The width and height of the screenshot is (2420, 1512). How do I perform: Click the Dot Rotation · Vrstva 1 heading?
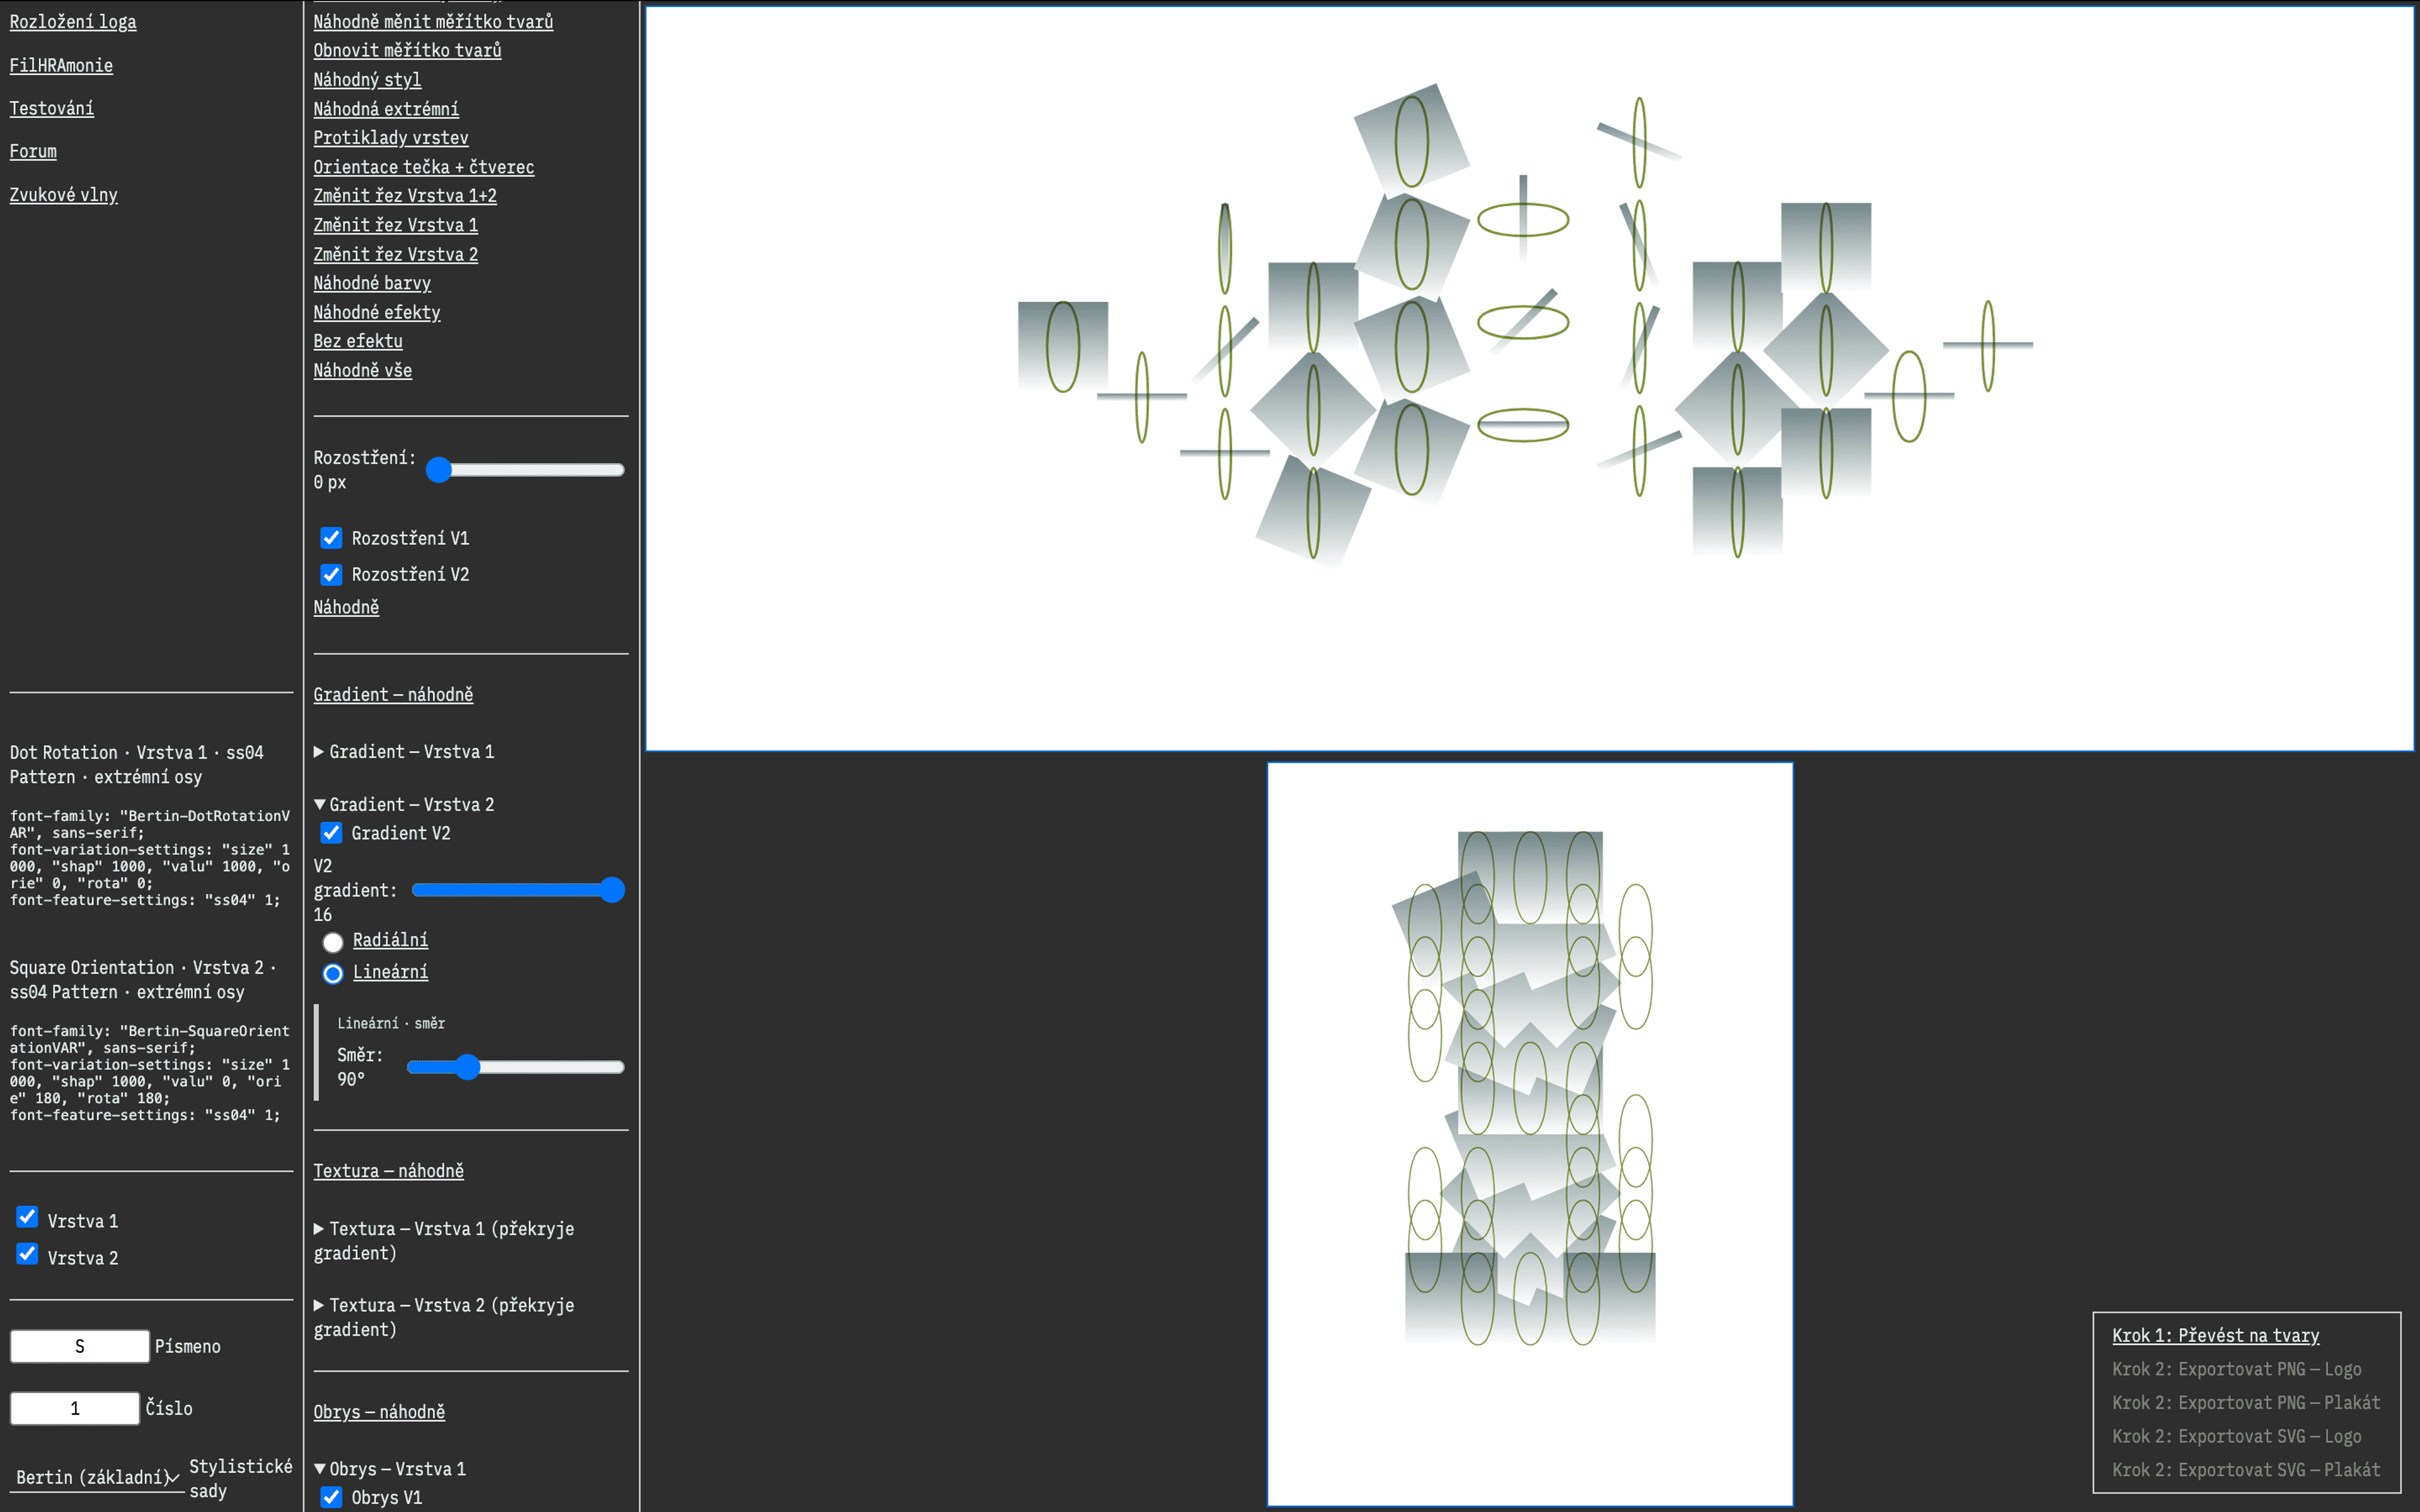click(137, 764)
